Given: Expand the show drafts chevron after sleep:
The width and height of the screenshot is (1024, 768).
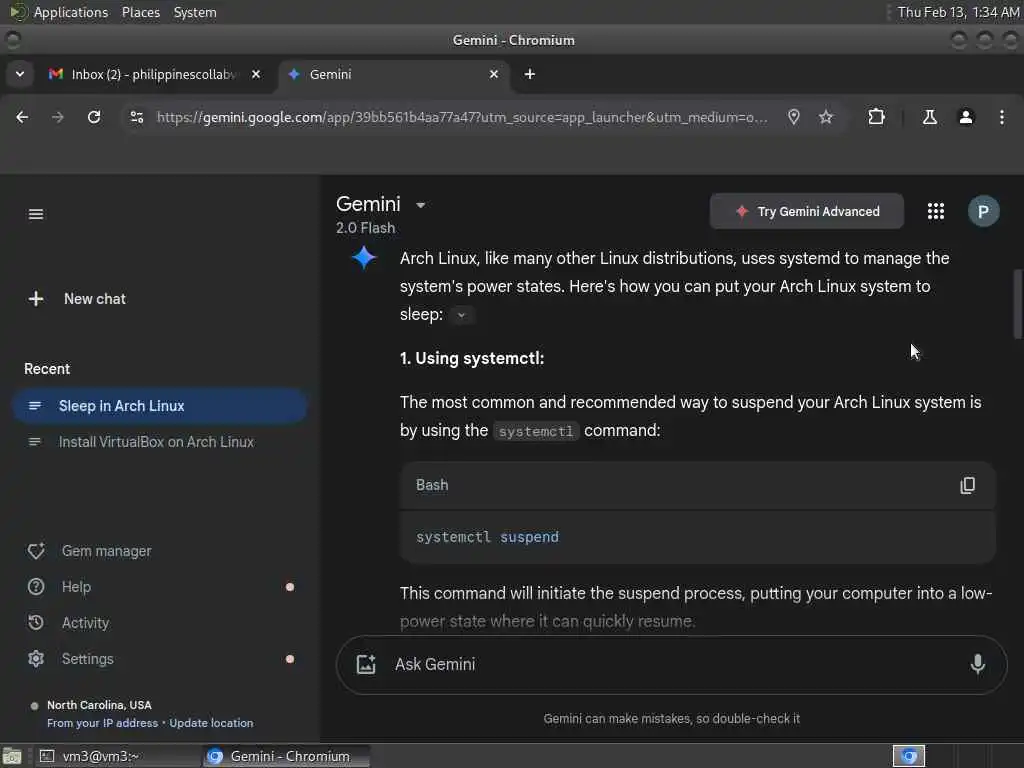Looking at the screenshot, I should click(461, 315).
